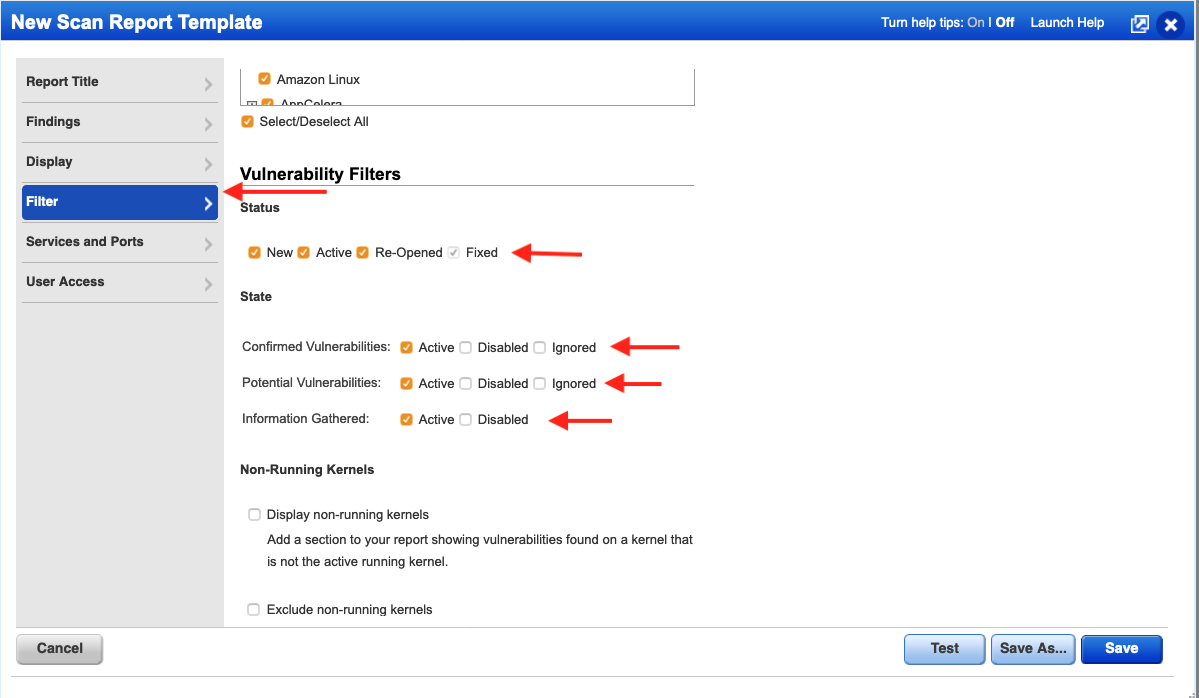
Task: Open Launch Help
Action: click(x=1066, y=21)
